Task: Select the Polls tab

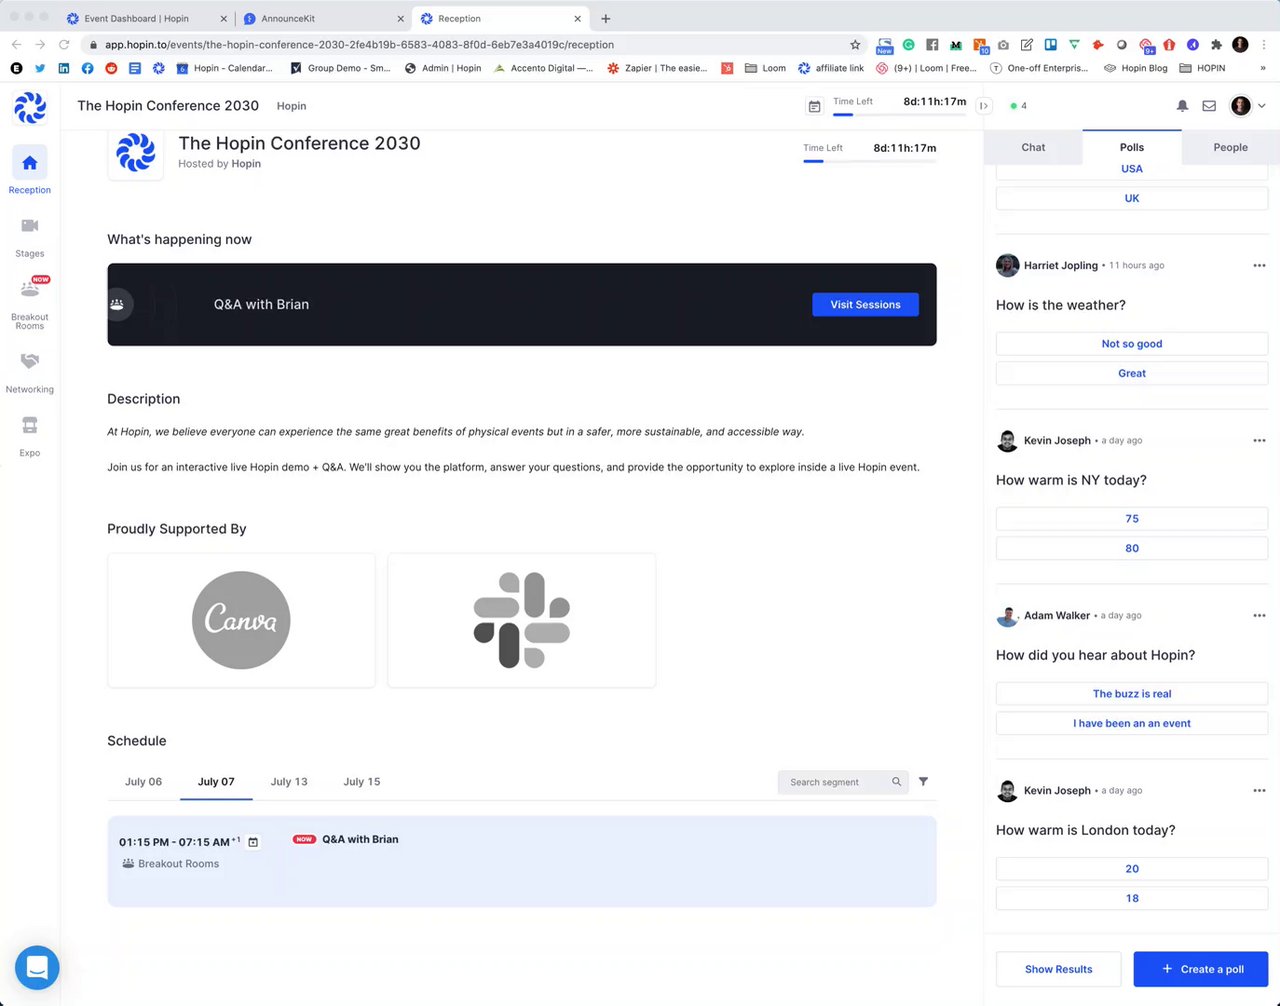Action: click(1132, 147)
